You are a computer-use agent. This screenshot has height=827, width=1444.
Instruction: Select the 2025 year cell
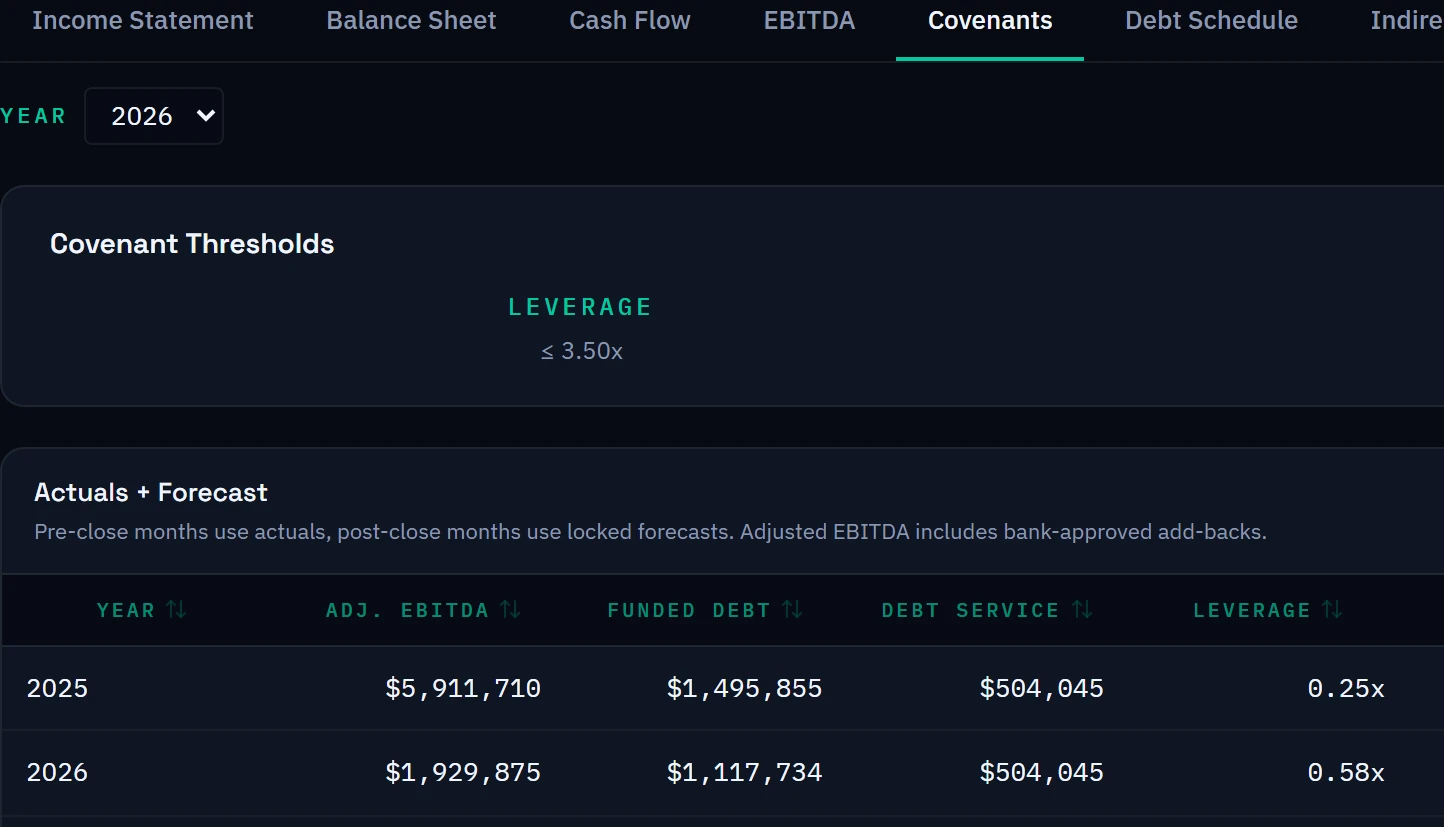(x=57, y=688)
